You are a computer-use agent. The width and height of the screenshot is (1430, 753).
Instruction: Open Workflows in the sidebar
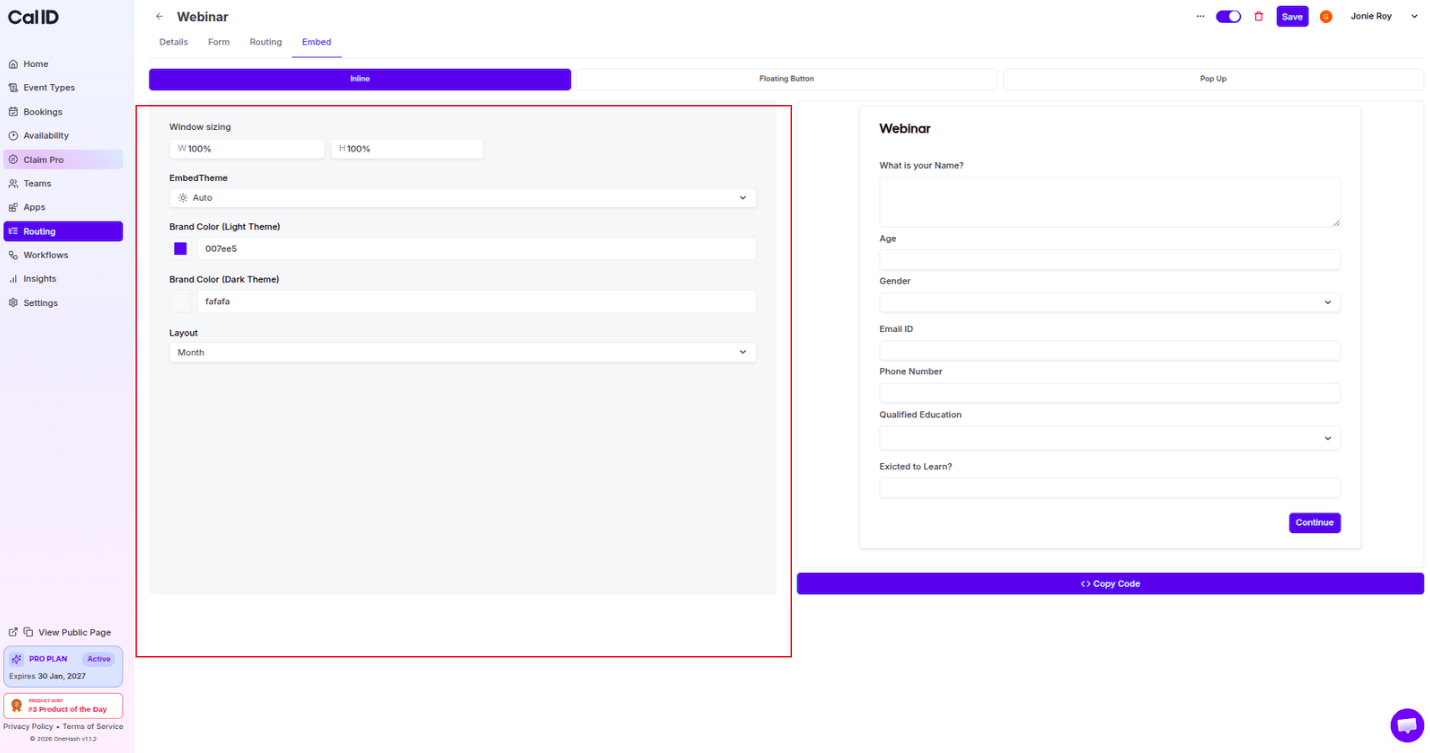tap(63, 255)
